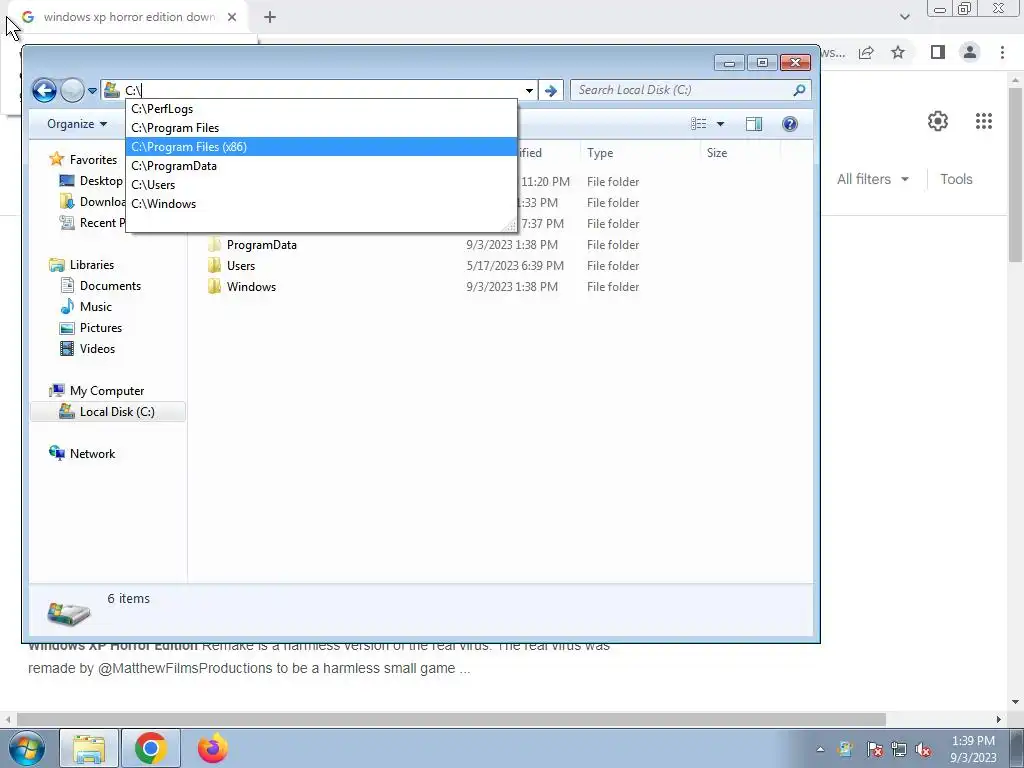Screen dimensions: 1024x768
Task: Click Chrome profile avatar icon
Action: pyautogui.click(x=970, y=52)
